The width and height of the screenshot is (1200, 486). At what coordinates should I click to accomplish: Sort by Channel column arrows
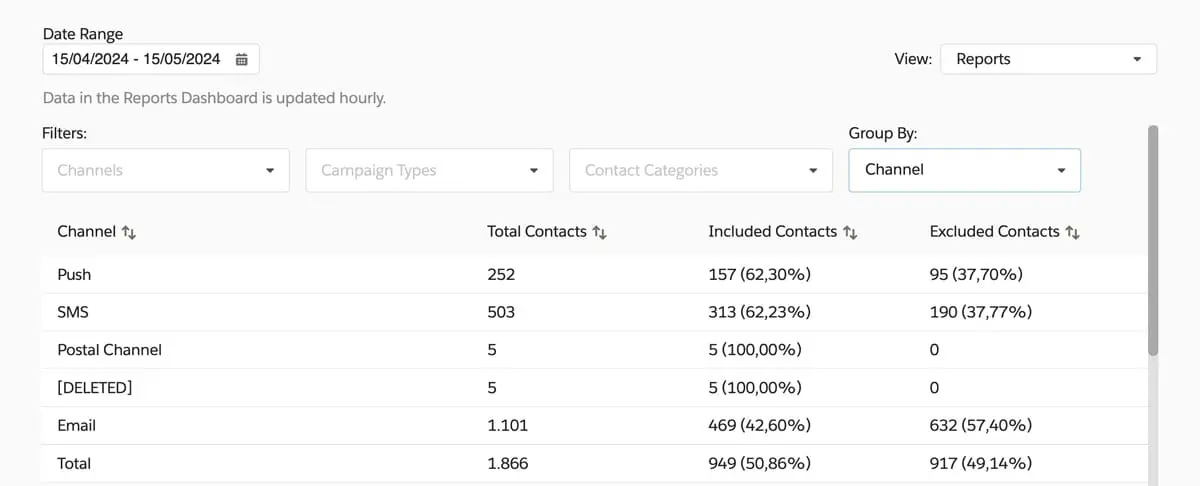(128, 232)
